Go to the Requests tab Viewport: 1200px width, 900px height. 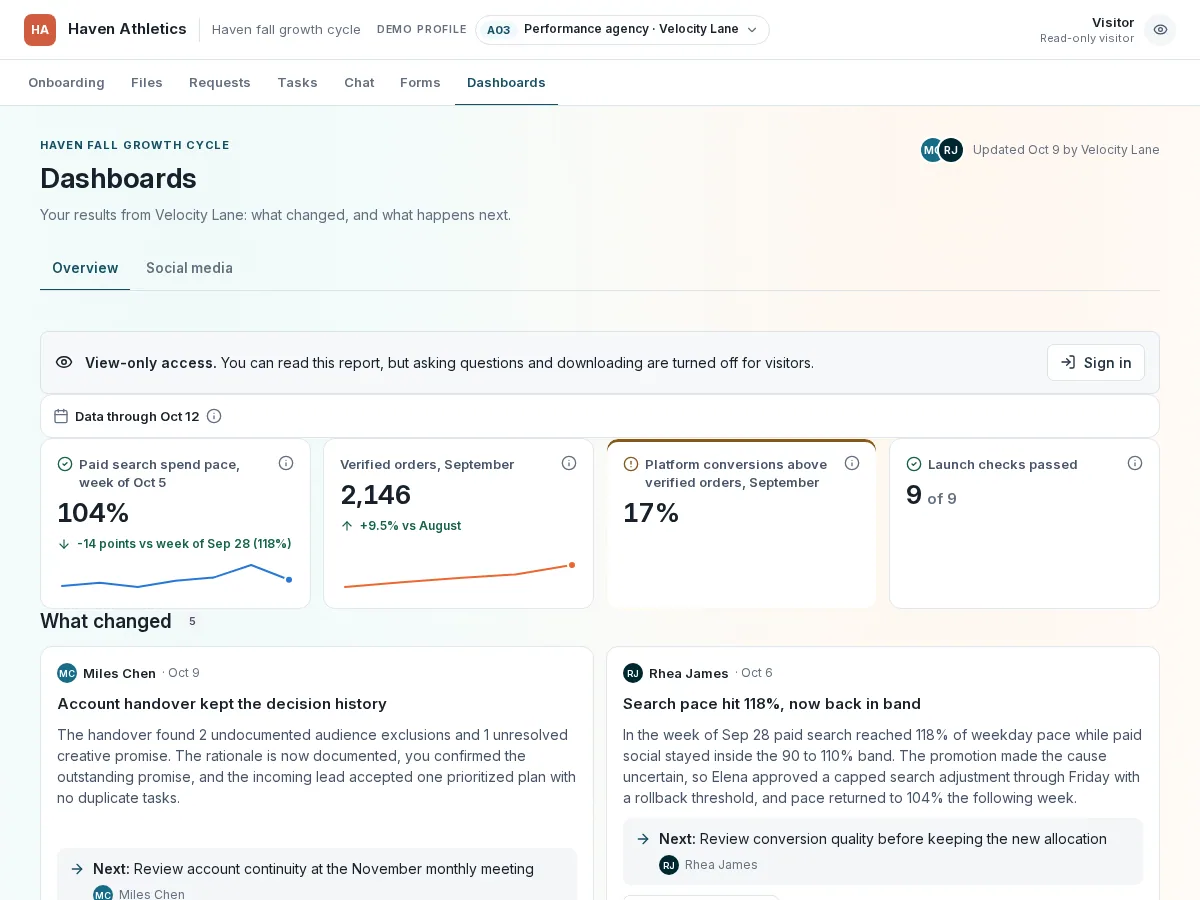tap(220, 83)
